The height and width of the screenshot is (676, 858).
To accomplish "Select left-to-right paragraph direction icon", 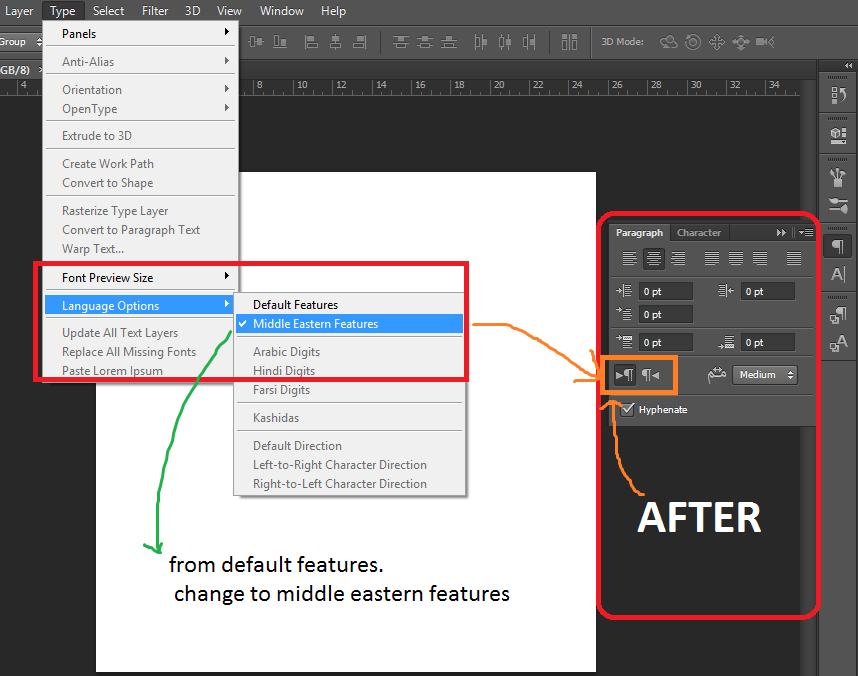I will coord(625,375).
